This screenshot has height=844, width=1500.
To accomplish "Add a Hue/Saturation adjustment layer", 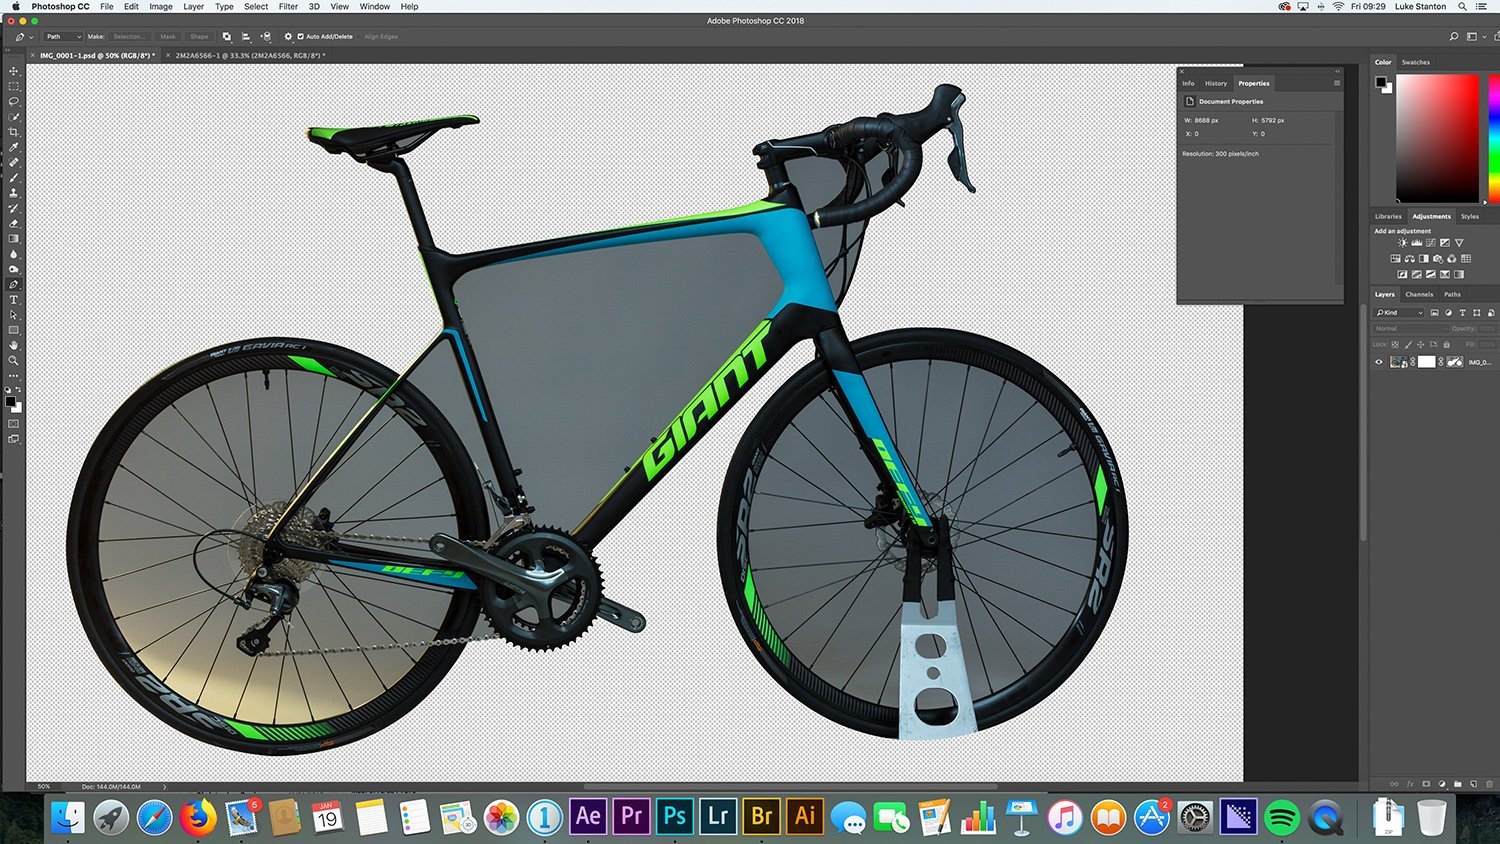I will click(1396, 258).
